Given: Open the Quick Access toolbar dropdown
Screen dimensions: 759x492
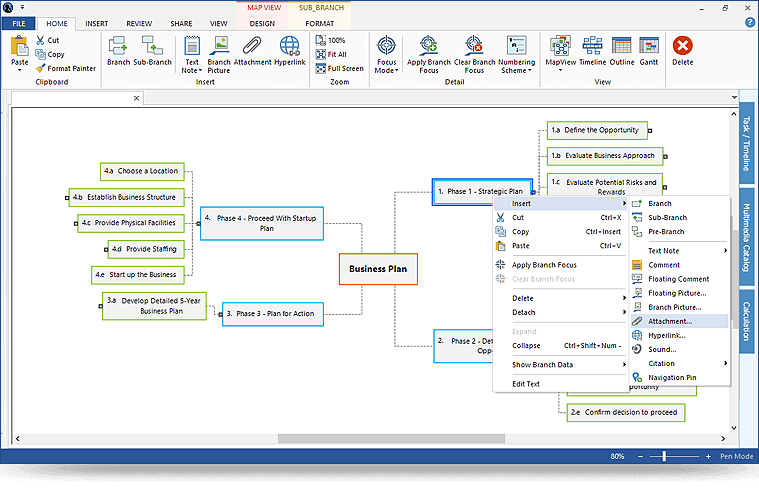Looking at the screenshot, I should click(22, 7).
